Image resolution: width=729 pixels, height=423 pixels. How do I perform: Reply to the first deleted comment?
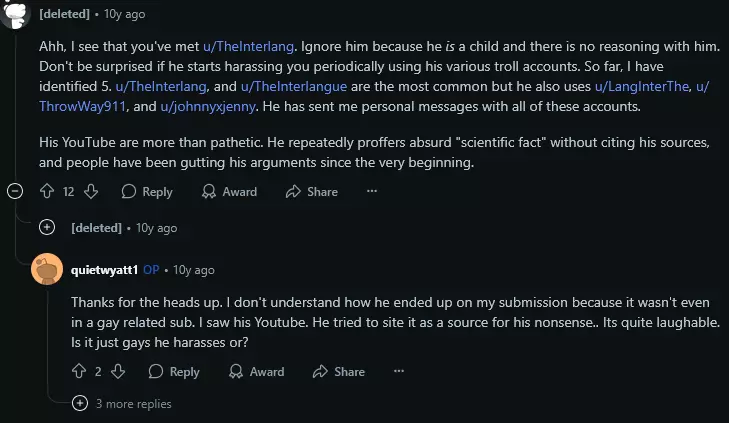coord(147,191)
